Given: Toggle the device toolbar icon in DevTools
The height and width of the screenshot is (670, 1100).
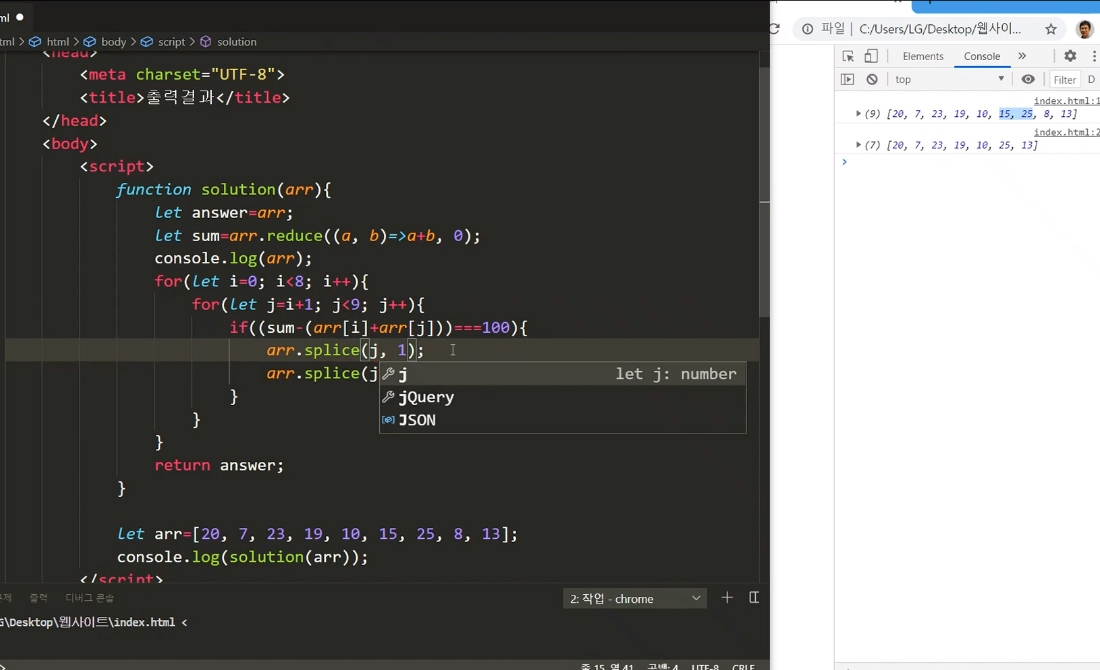Looking at the screenshot, I should tap(871, 56).
